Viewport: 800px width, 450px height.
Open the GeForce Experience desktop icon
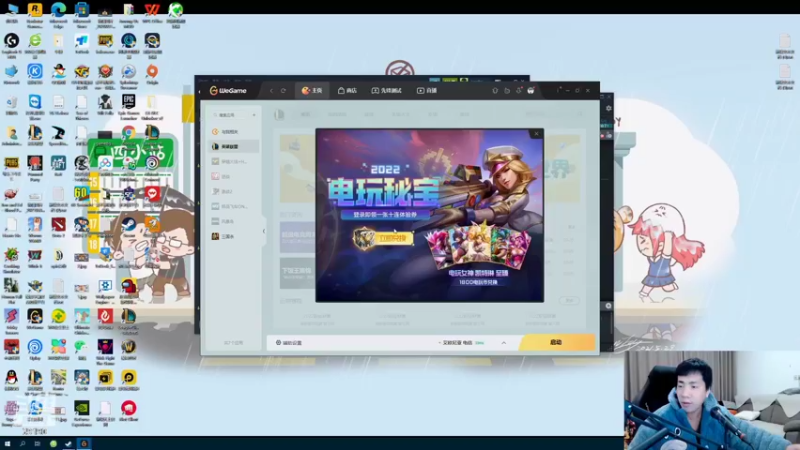click(82, 412)
